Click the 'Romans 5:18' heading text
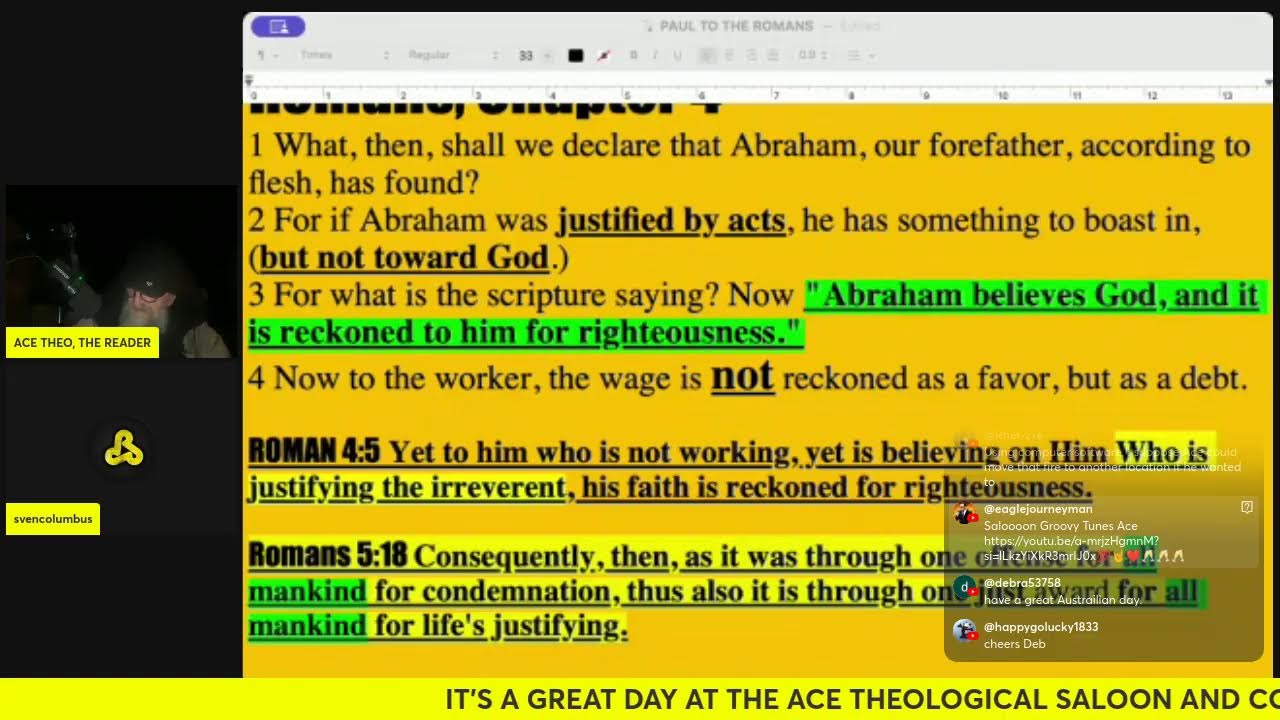 click(x=328, y=554)
